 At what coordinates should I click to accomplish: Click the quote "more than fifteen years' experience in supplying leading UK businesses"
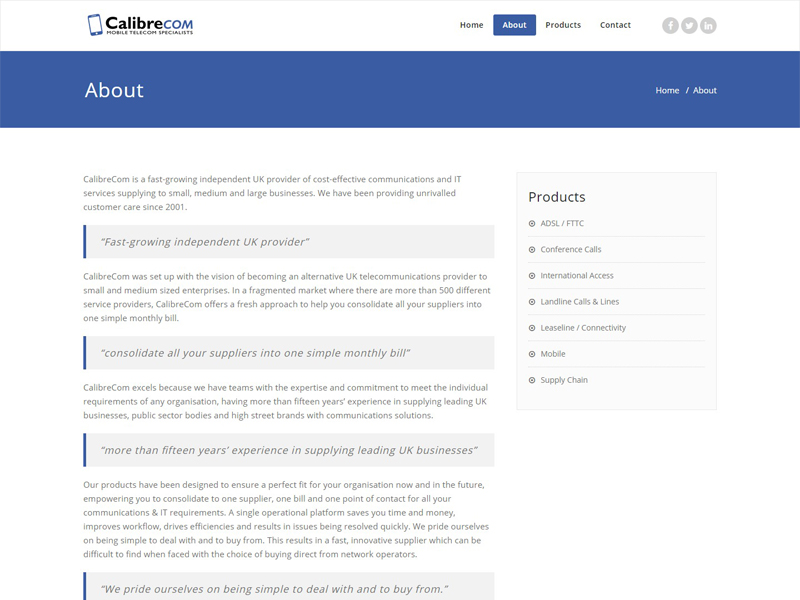(x=289, y=451)
